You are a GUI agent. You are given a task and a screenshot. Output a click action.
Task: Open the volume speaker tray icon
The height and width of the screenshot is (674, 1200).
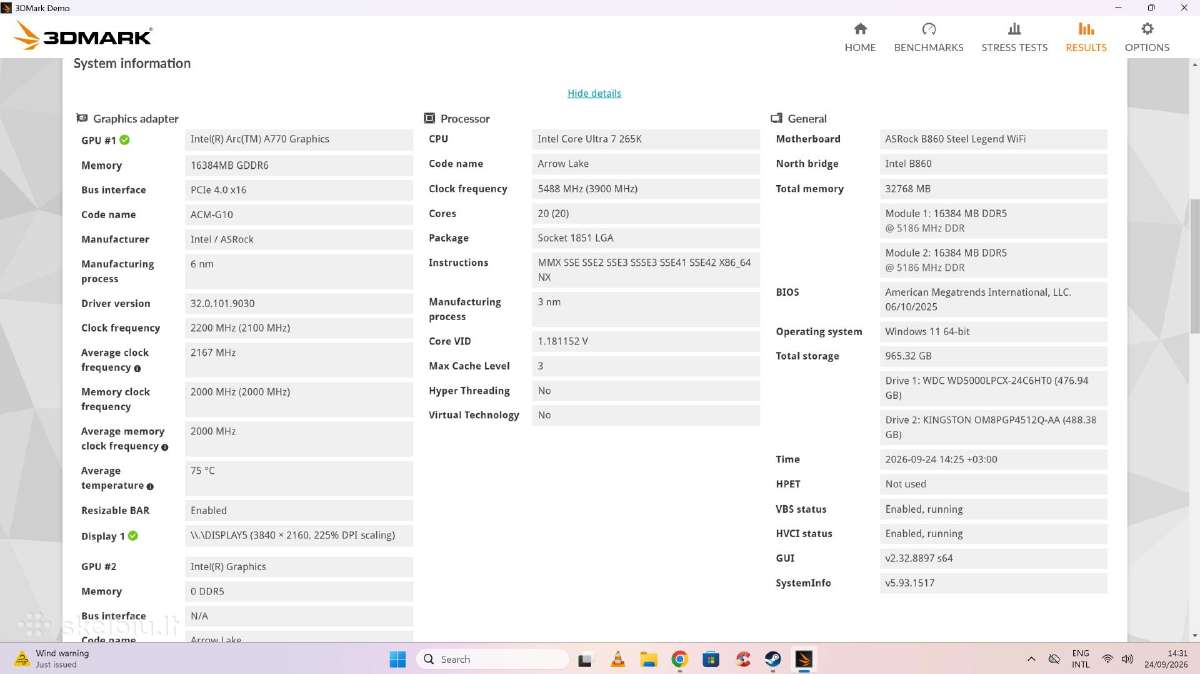click(1128, 659)
